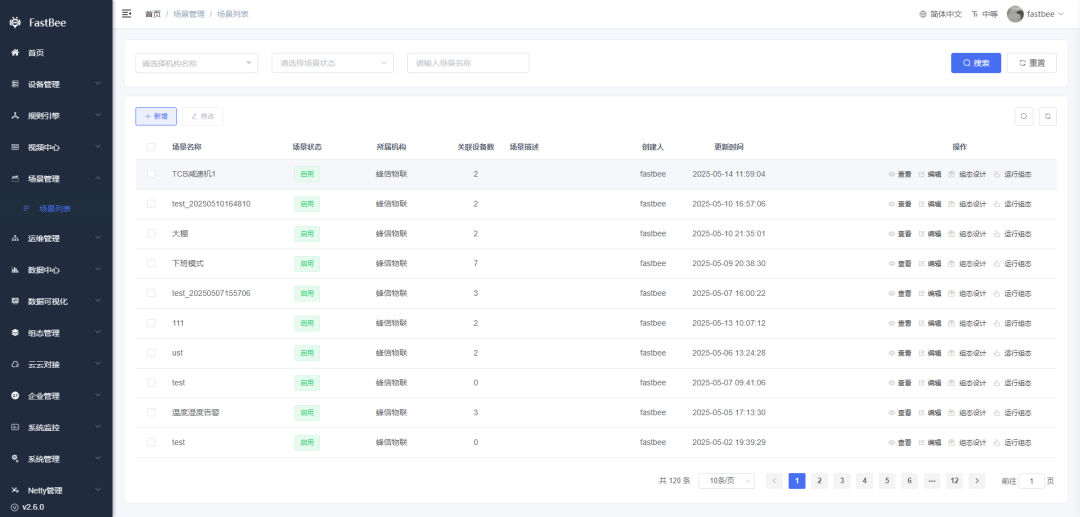Click 查看 for the 大棚 scene

pos(899,234)
